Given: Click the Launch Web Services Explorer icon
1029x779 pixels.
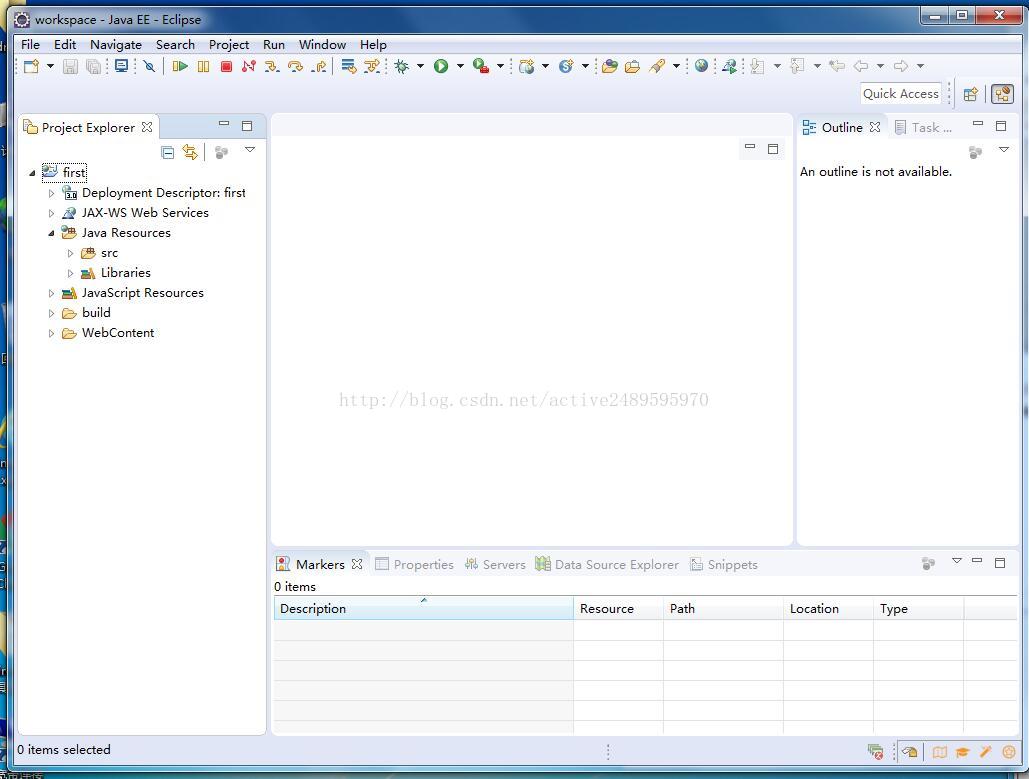Looking at the screenshot, I should tap(729, 66).
